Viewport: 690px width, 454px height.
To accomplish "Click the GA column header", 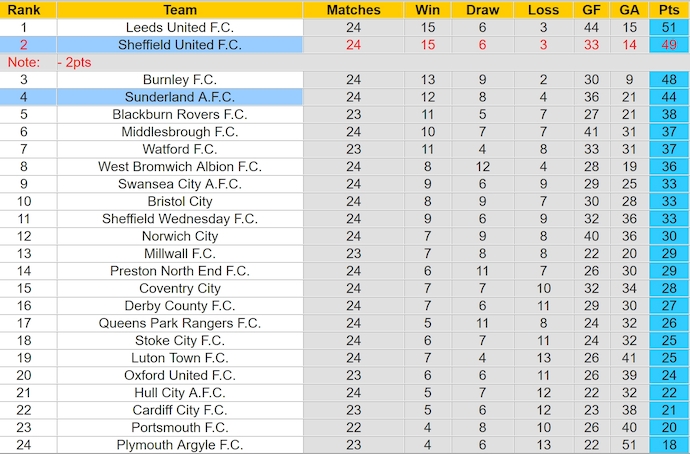I will tap(629, 10).
